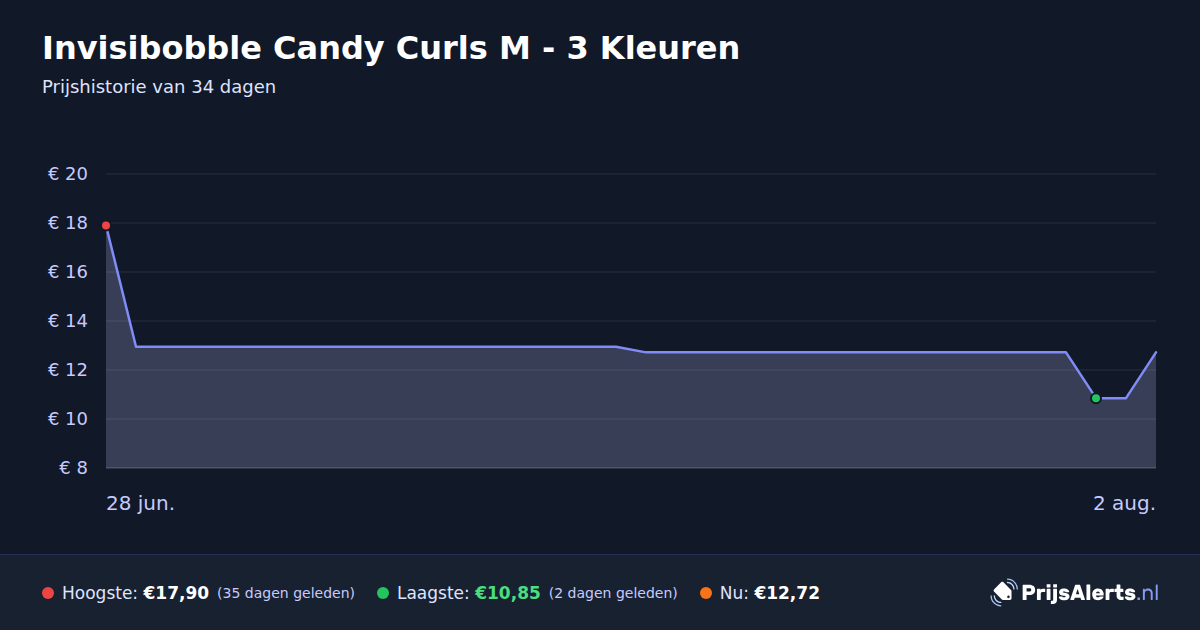Click the orange dot beside Nu legend

[x=706, y=593]
